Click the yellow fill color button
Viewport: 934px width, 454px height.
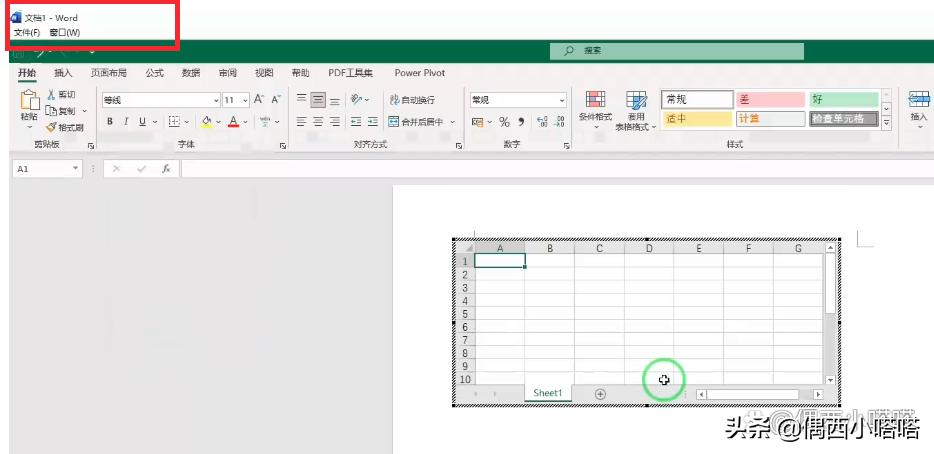click(206, 122)
